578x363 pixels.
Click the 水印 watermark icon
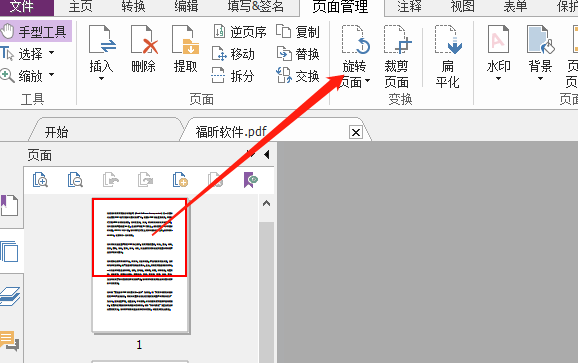[x=498, y=40]
